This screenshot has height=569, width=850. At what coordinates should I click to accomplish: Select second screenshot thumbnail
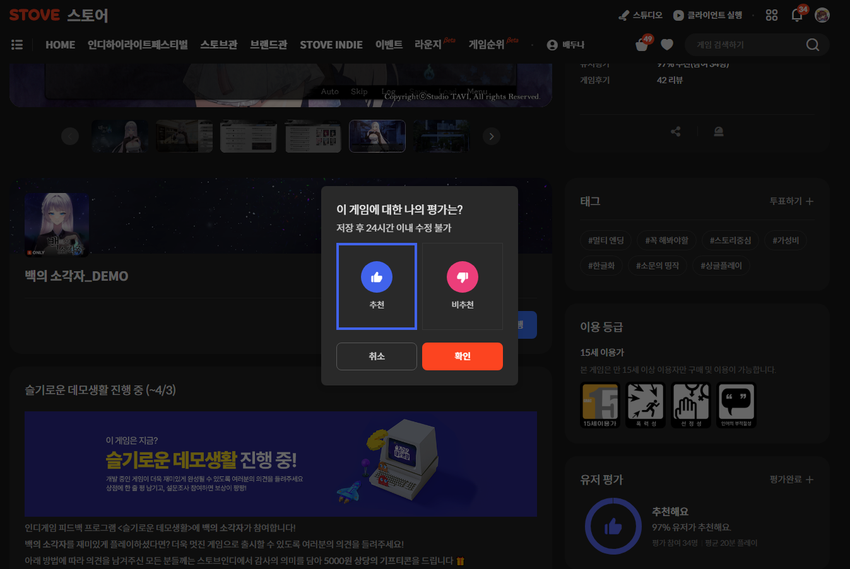coord(184,136)
